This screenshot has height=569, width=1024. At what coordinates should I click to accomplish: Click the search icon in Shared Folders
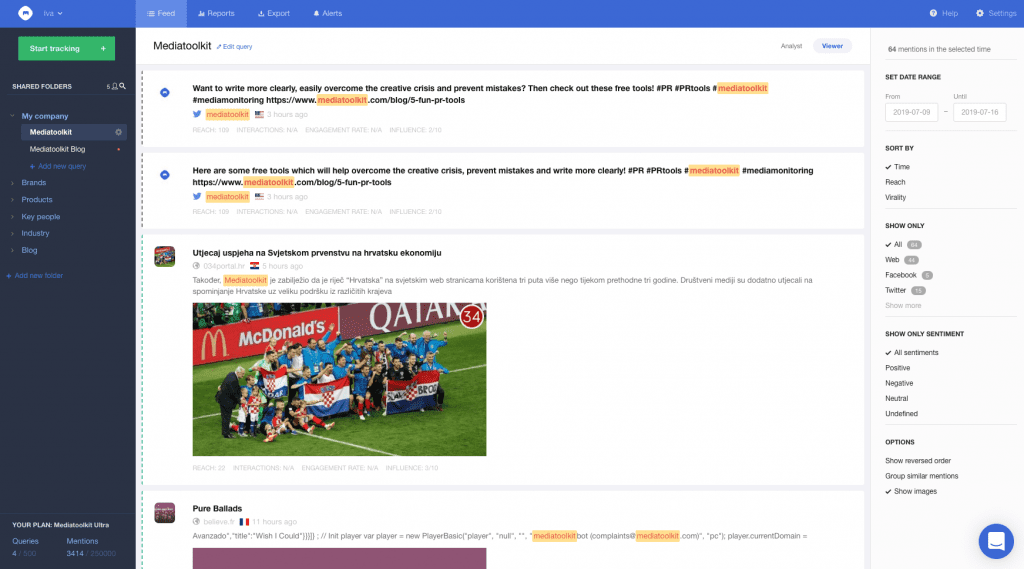coord(122,86)
